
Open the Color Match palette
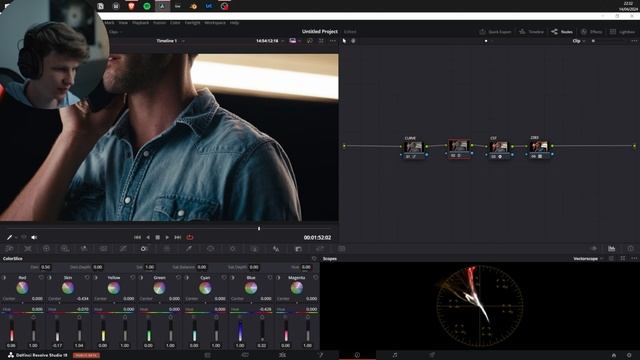pos(28,249)
